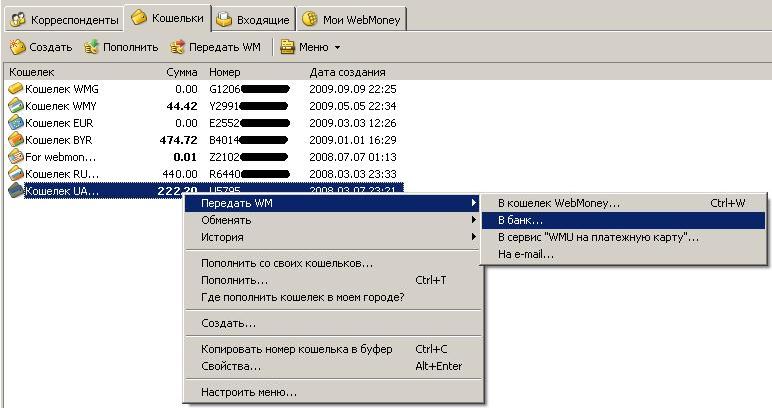Sort by the Номер column header
Screen dimensions: 772x408
[225, 72]
